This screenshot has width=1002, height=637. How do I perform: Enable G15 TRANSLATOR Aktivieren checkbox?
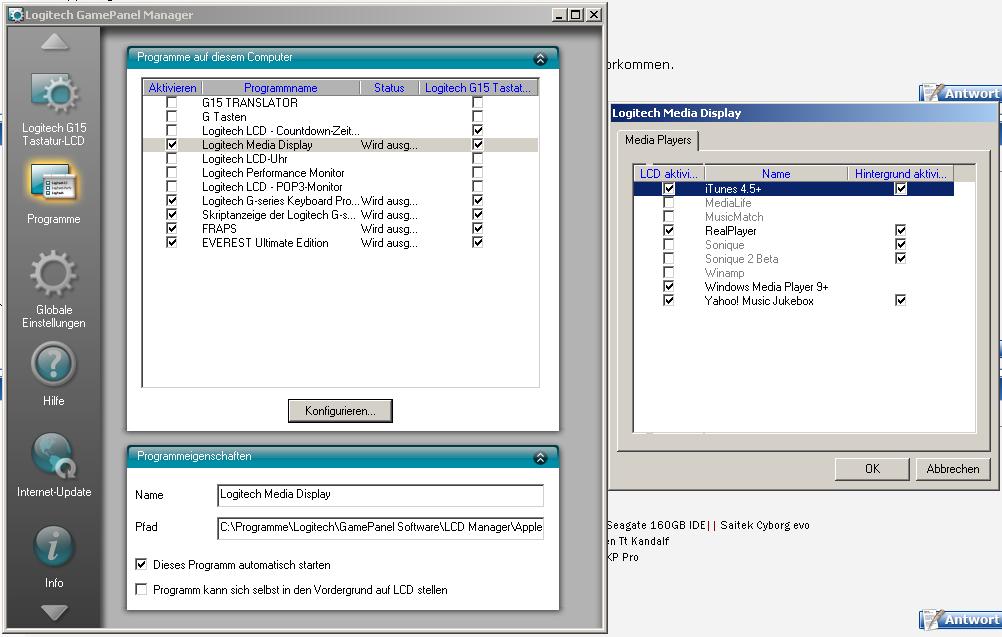171,102
